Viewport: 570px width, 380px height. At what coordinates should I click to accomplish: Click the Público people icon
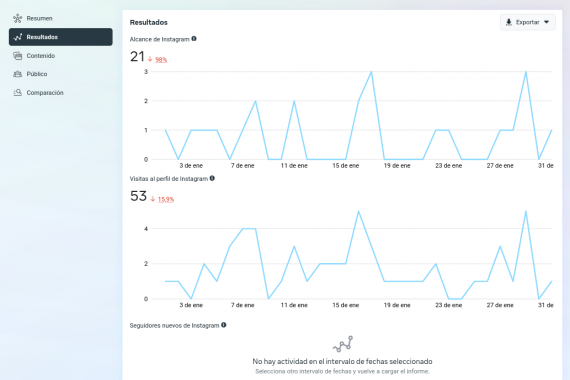17,74
